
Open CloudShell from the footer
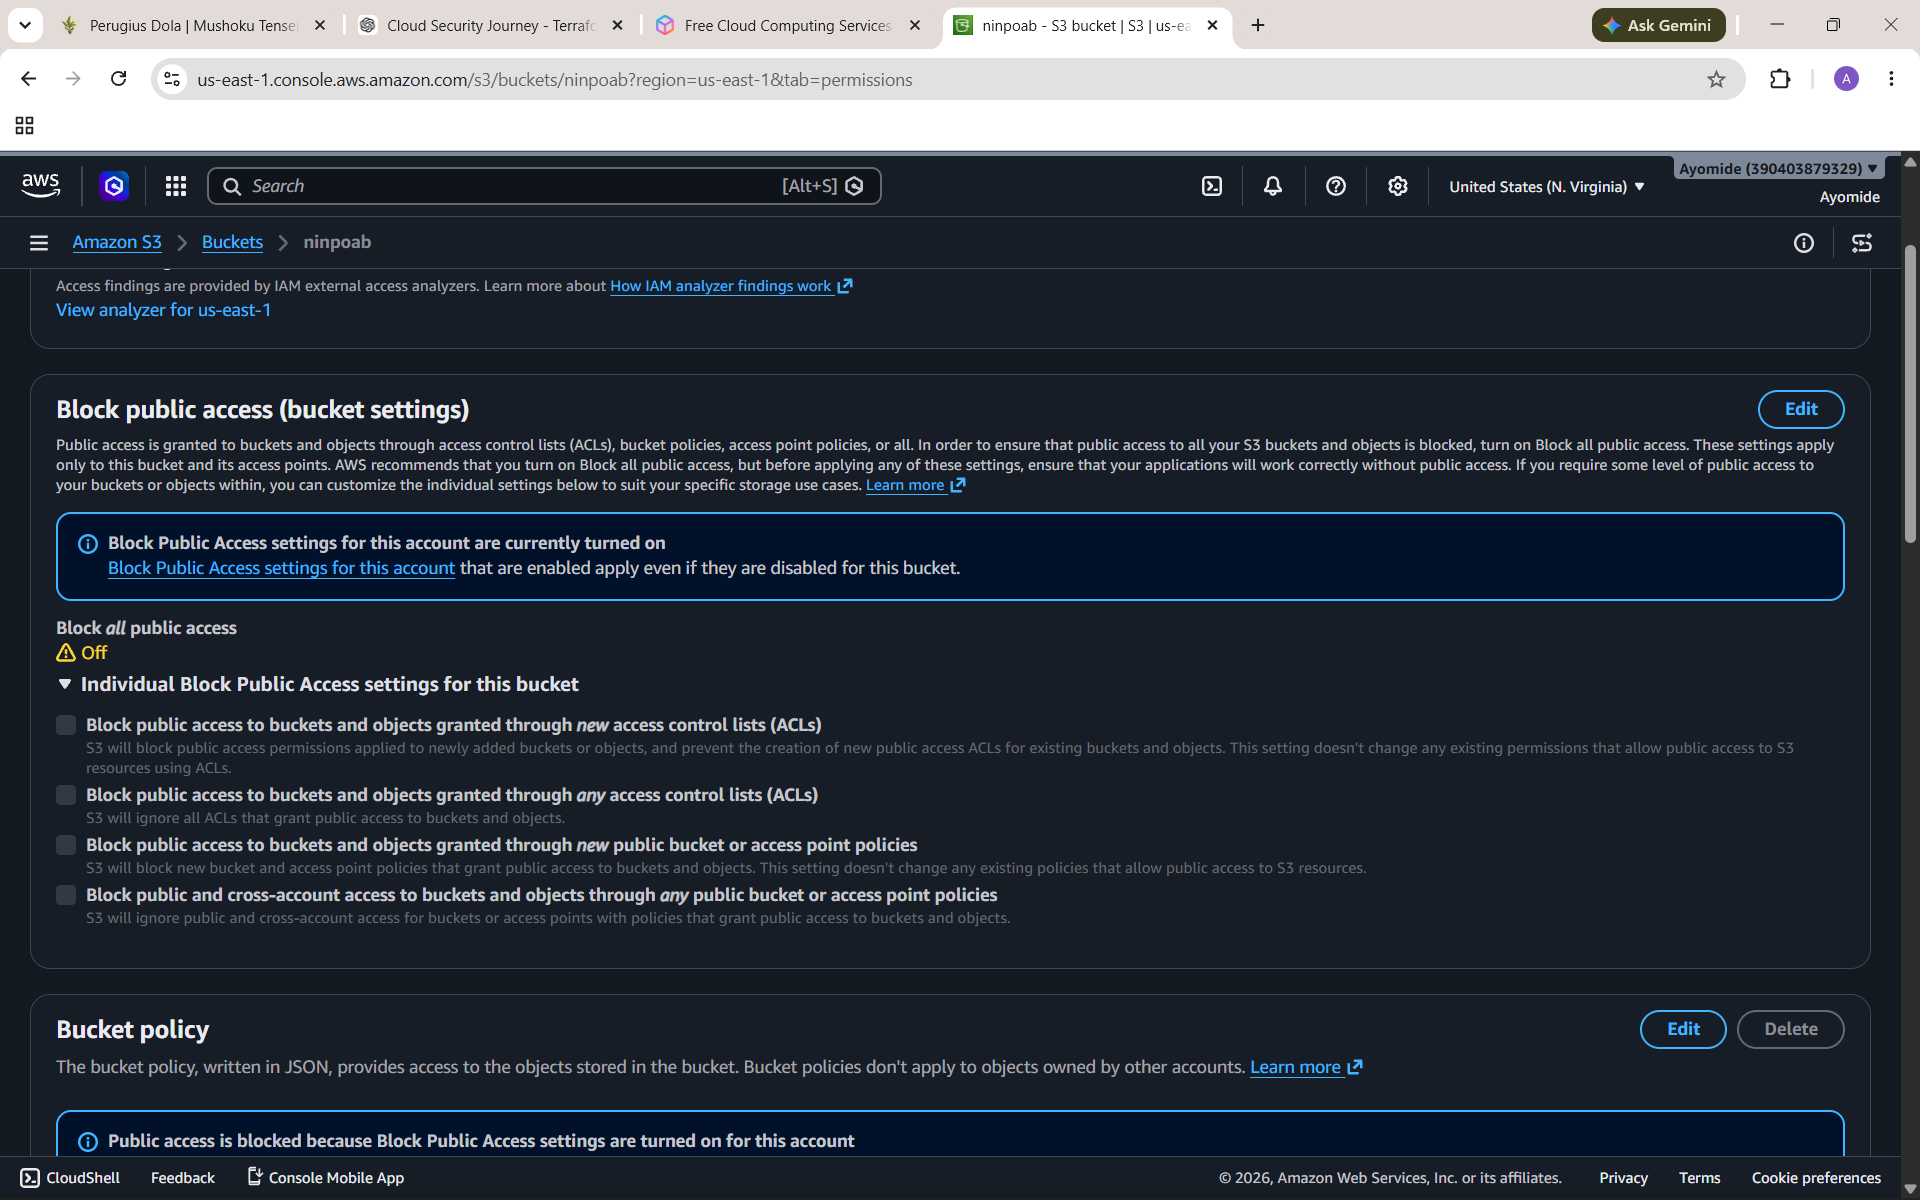(70, 1178)
